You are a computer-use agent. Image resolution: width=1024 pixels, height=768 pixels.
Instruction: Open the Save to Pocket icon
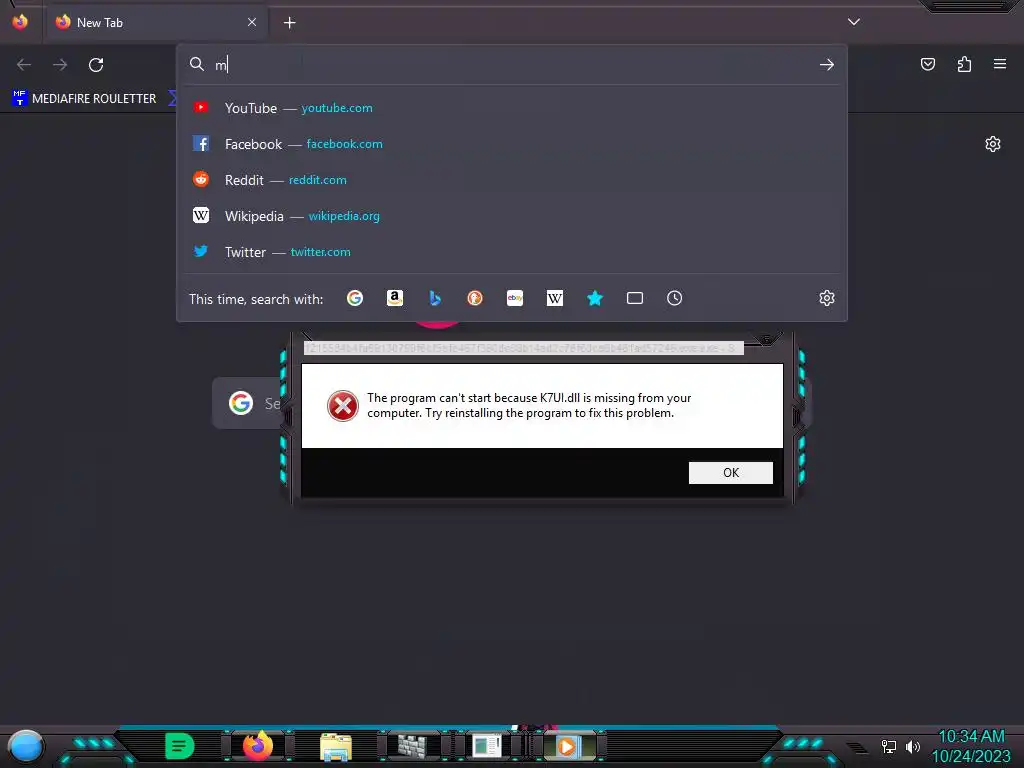(928, 64)
